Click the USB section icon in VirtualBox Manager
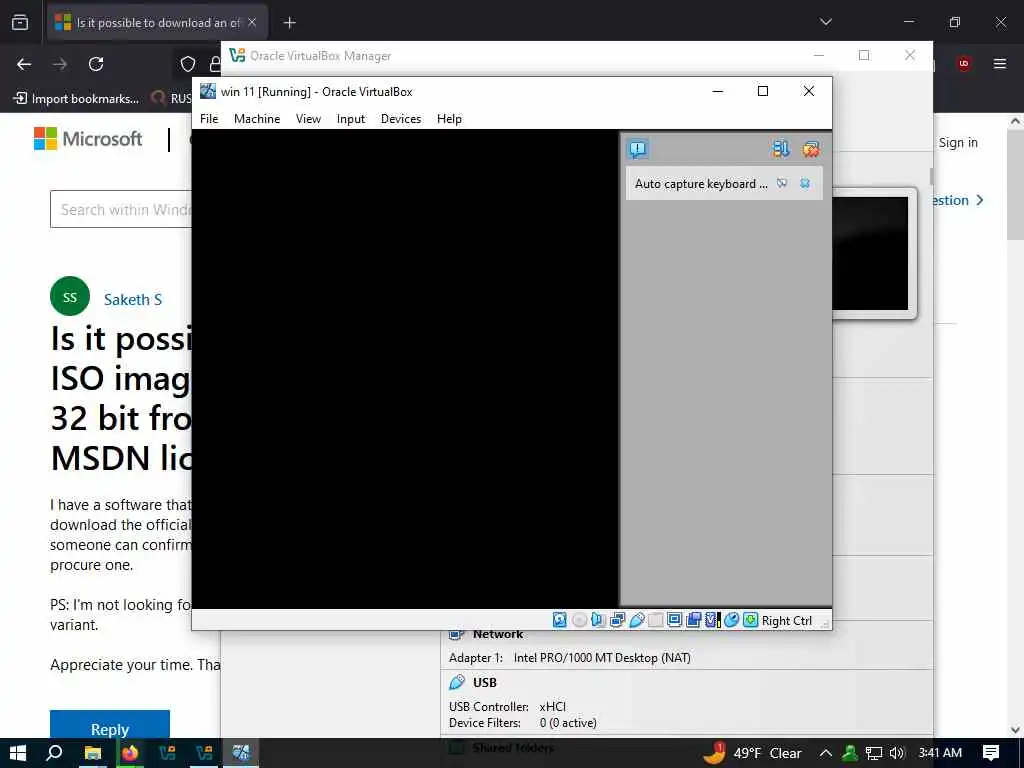This screenshot has height=768, width=1024. [x=456, y=682]
